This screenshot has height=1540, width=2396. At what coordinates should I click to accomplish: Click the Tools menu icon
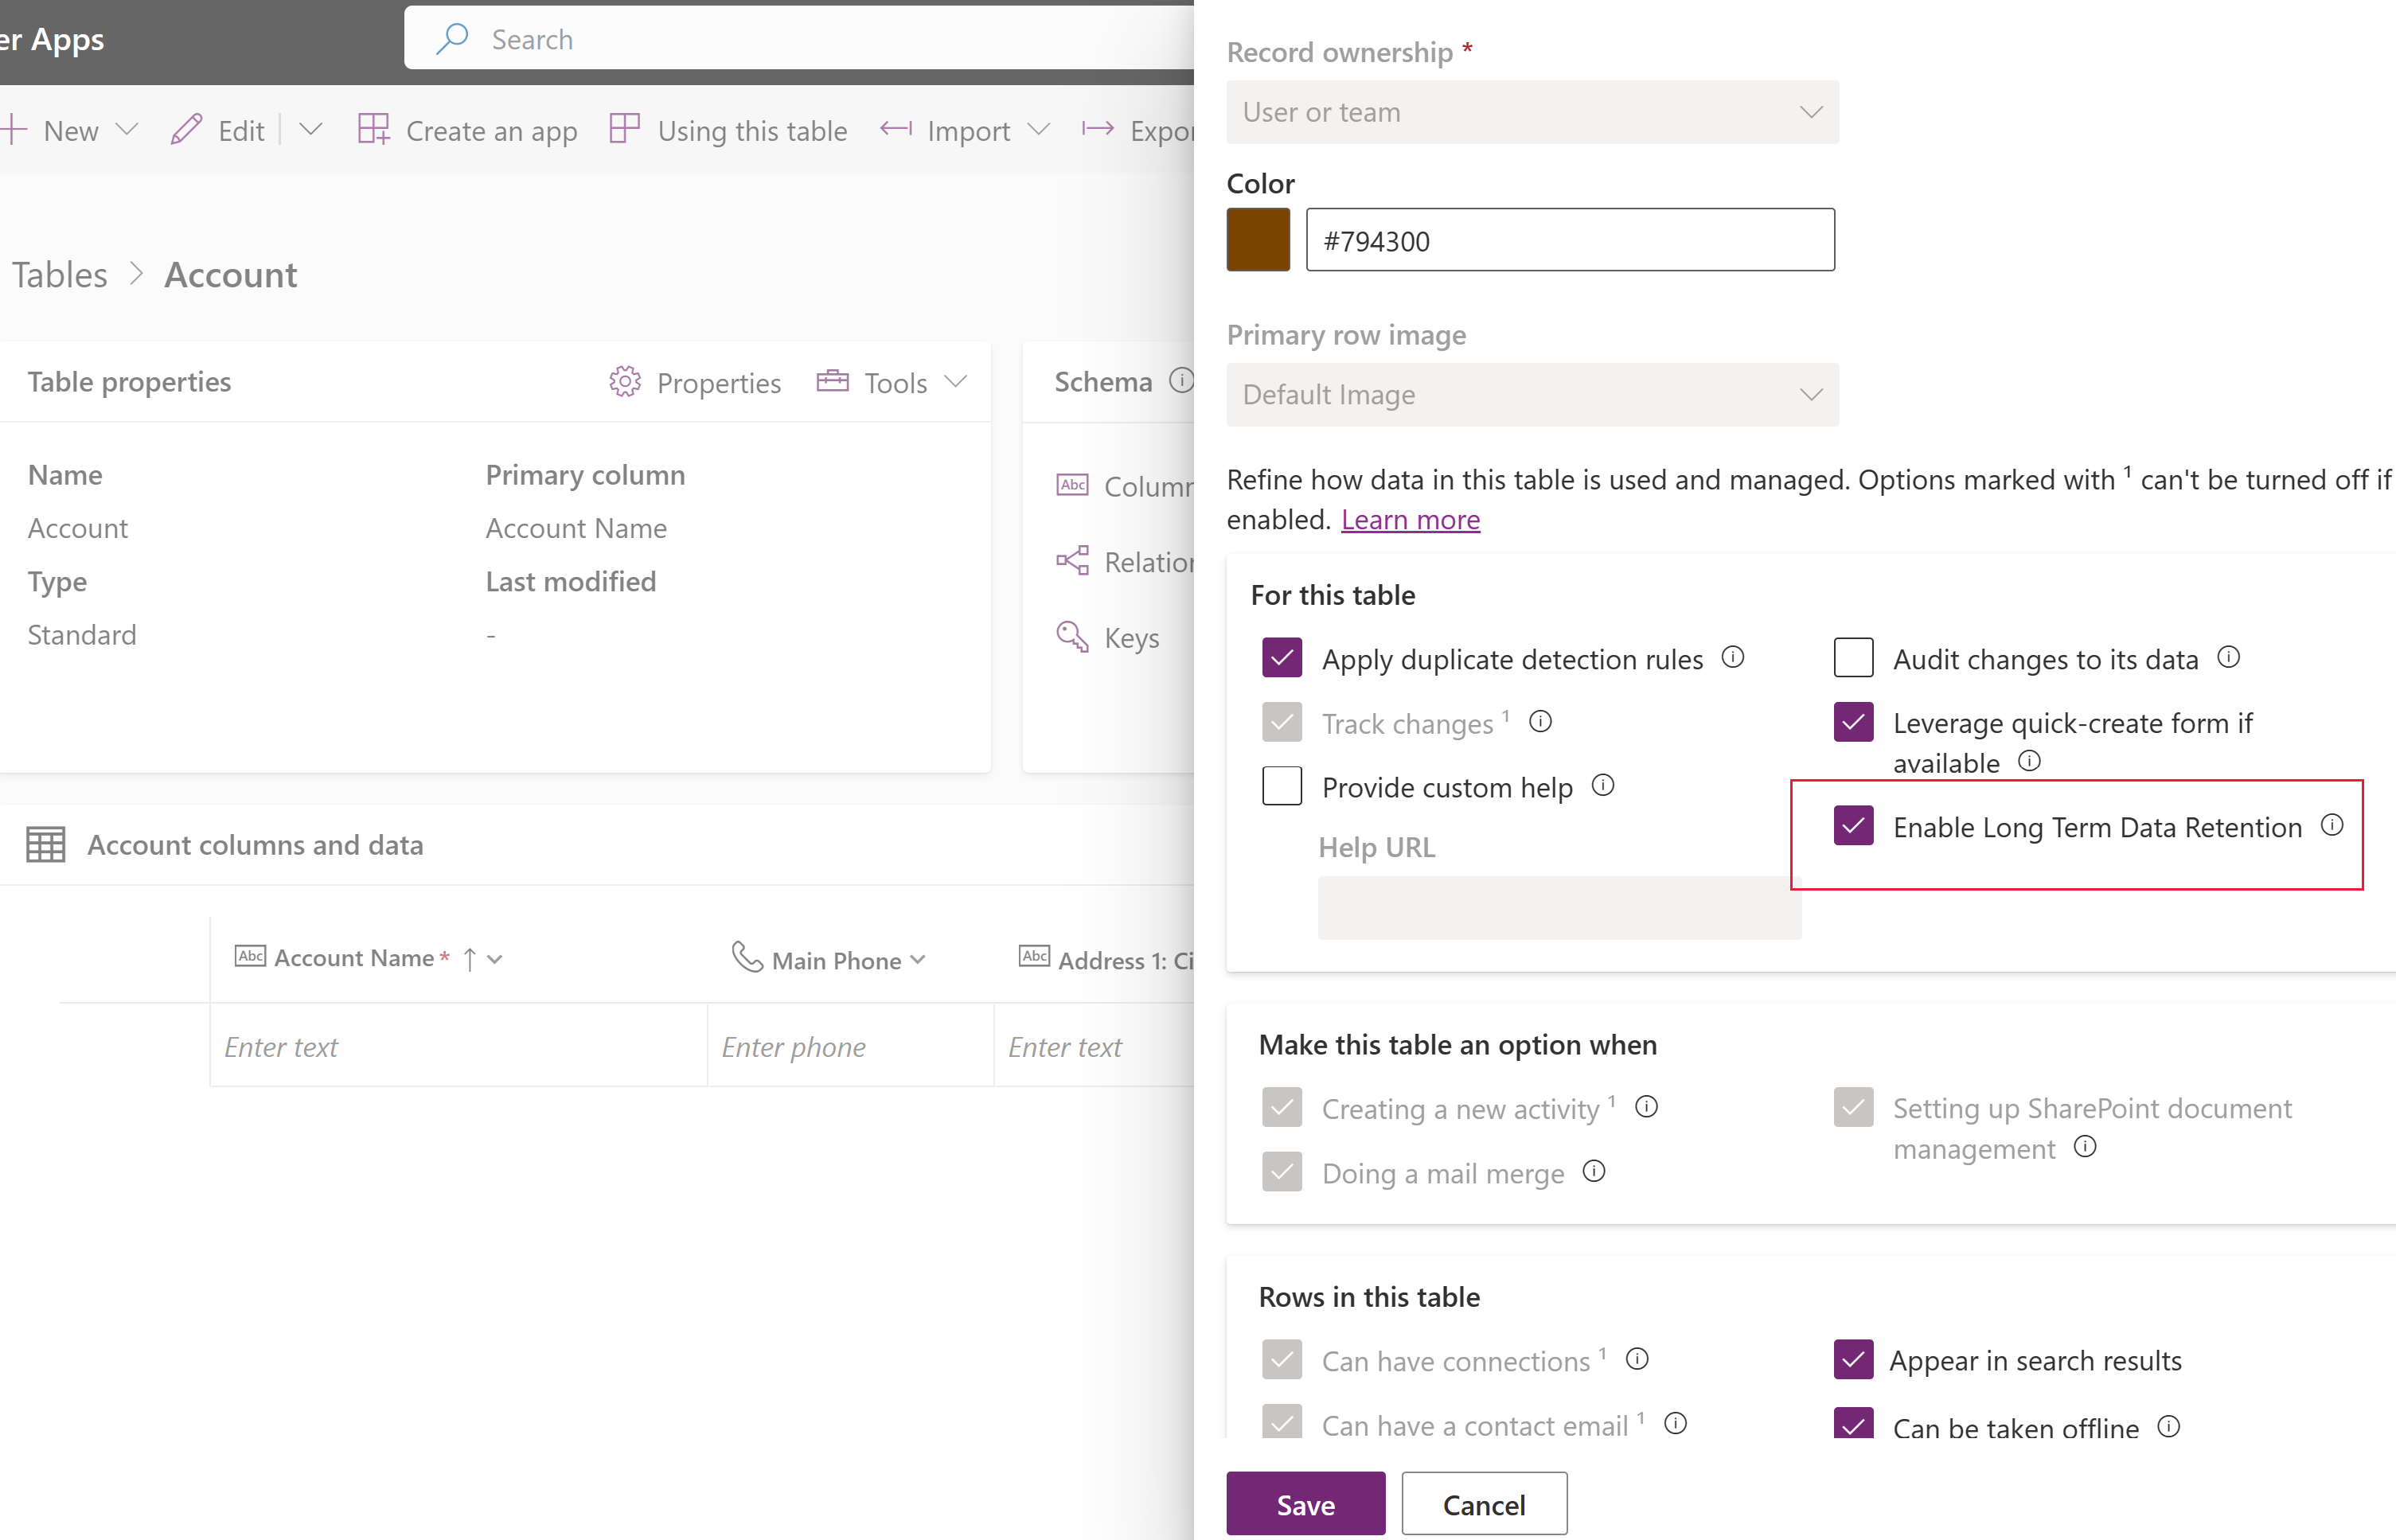(833, 380)
